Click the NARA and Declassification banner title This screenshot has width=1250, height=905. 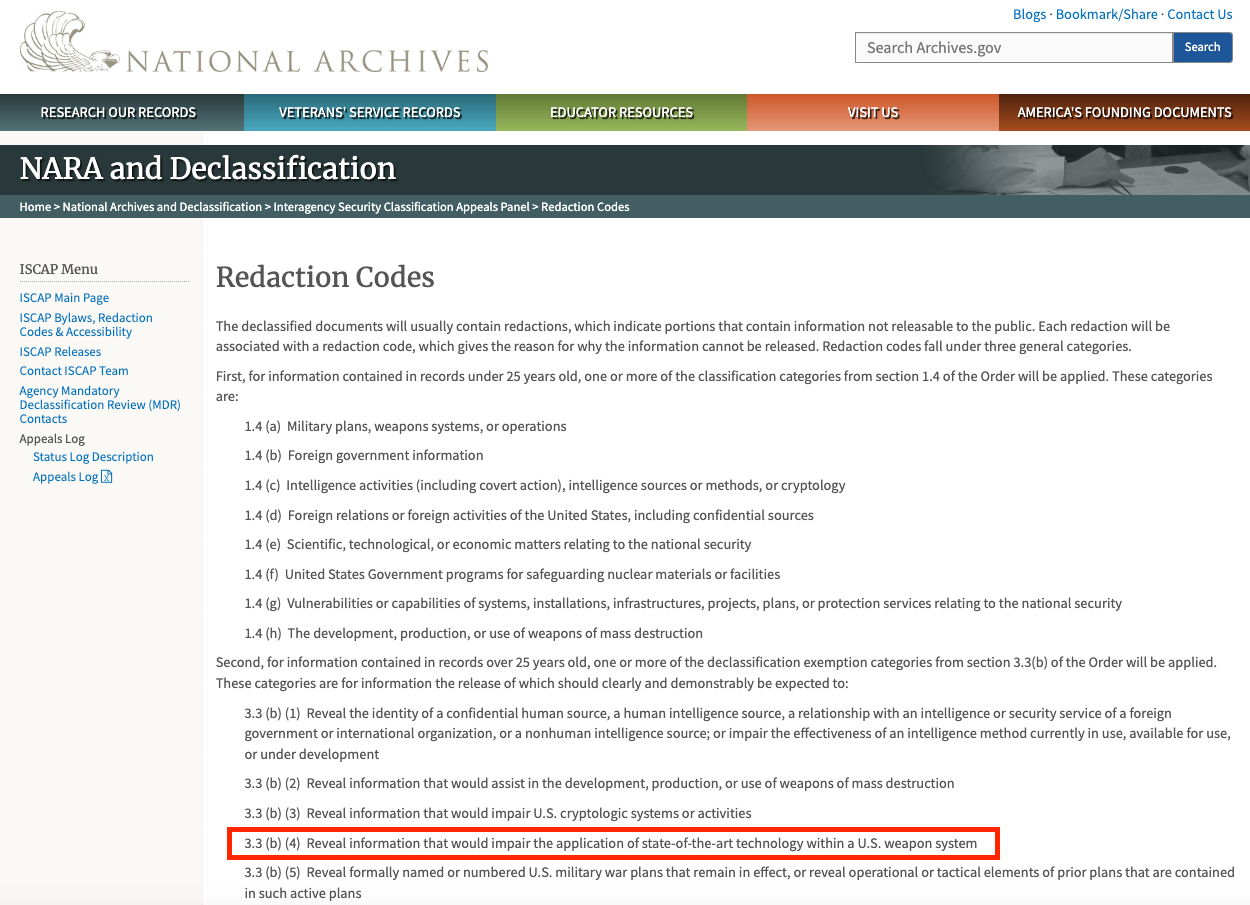tap(208, 168)
